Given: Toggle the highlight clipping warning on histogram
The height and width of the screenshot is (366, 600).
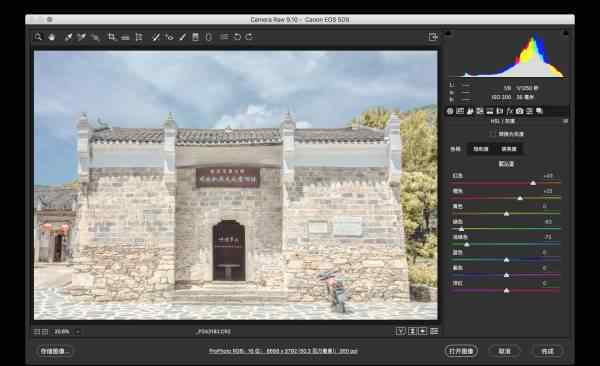Looking at the screenshot, I should 565,34.
